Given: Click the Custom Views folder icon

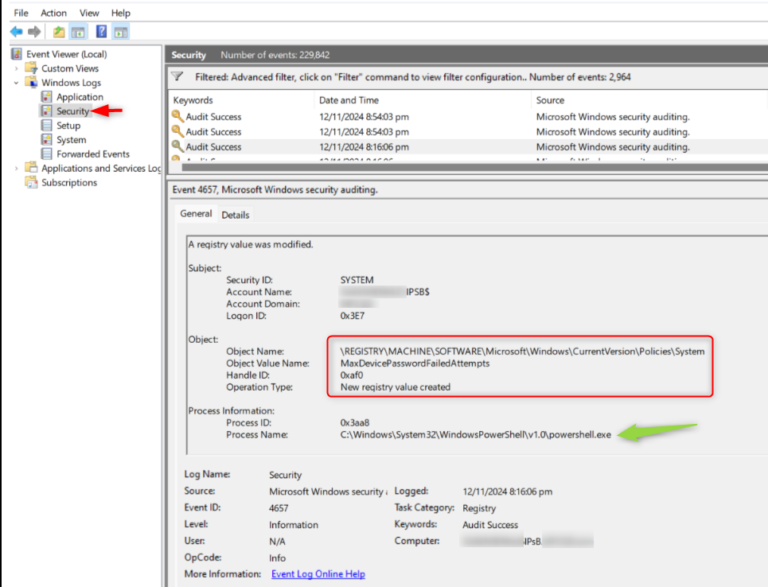Looking at the screenshot, I should click(x=31, y=68).
